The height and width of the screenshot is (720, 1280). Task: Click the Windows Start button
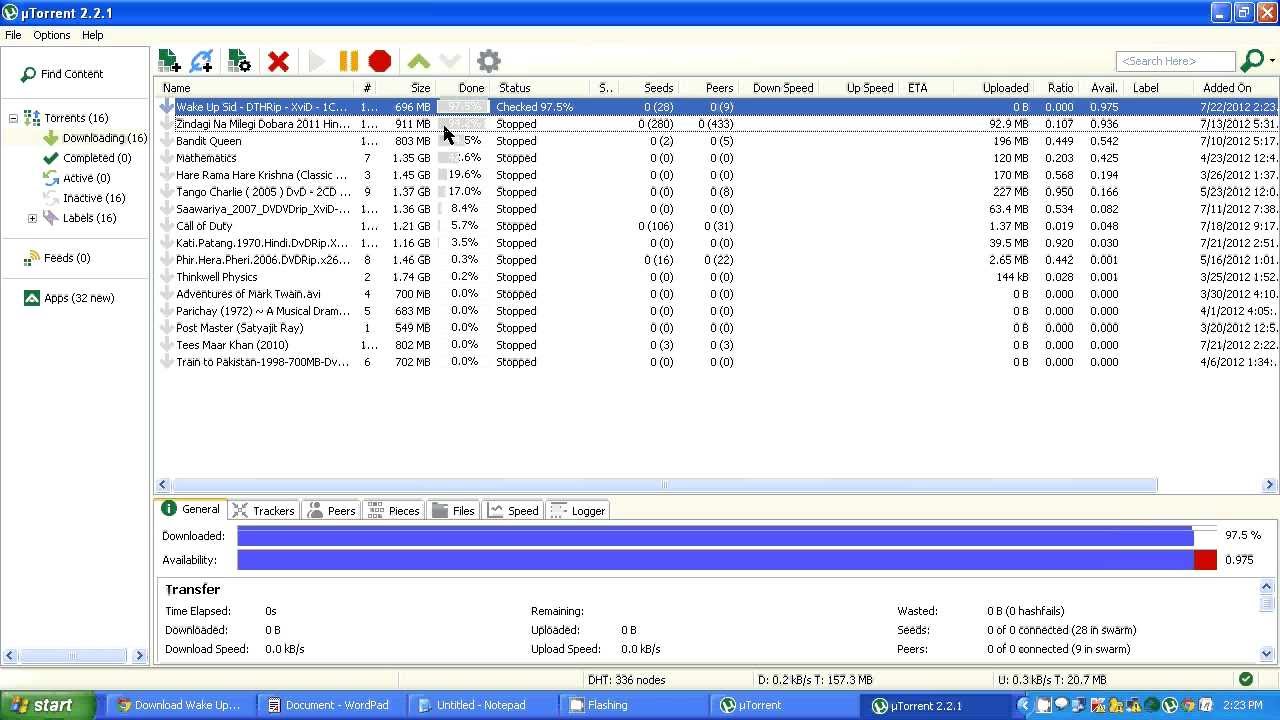pyautogui.click(x=48, y=705)
